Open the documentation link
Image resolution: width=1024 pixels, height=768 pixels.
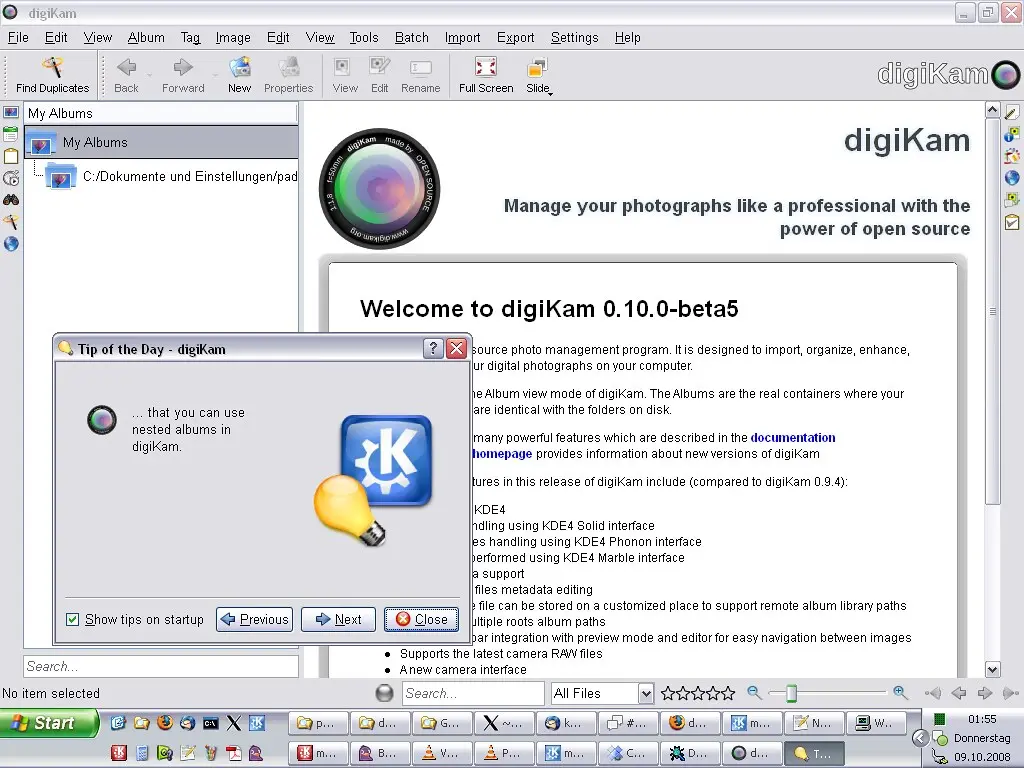coord(793,437)
